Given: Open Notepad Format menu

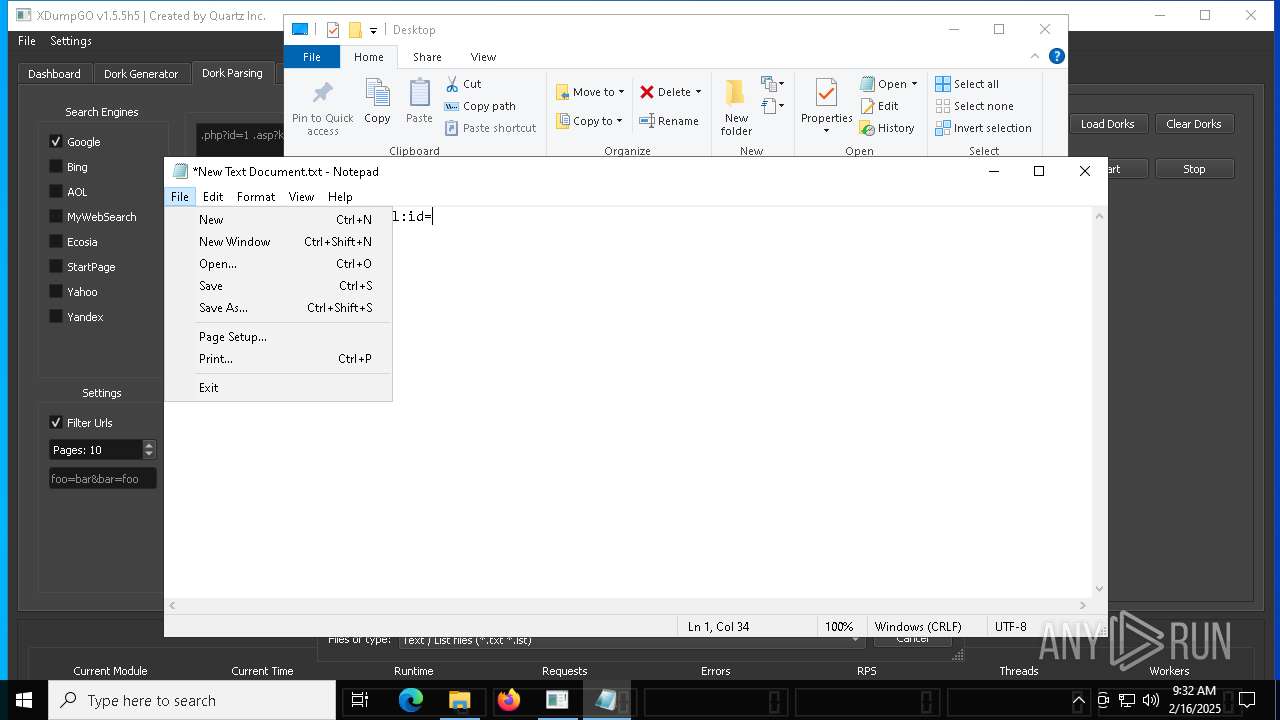Looking at the screenshot, I should click(x=256, y=197).
